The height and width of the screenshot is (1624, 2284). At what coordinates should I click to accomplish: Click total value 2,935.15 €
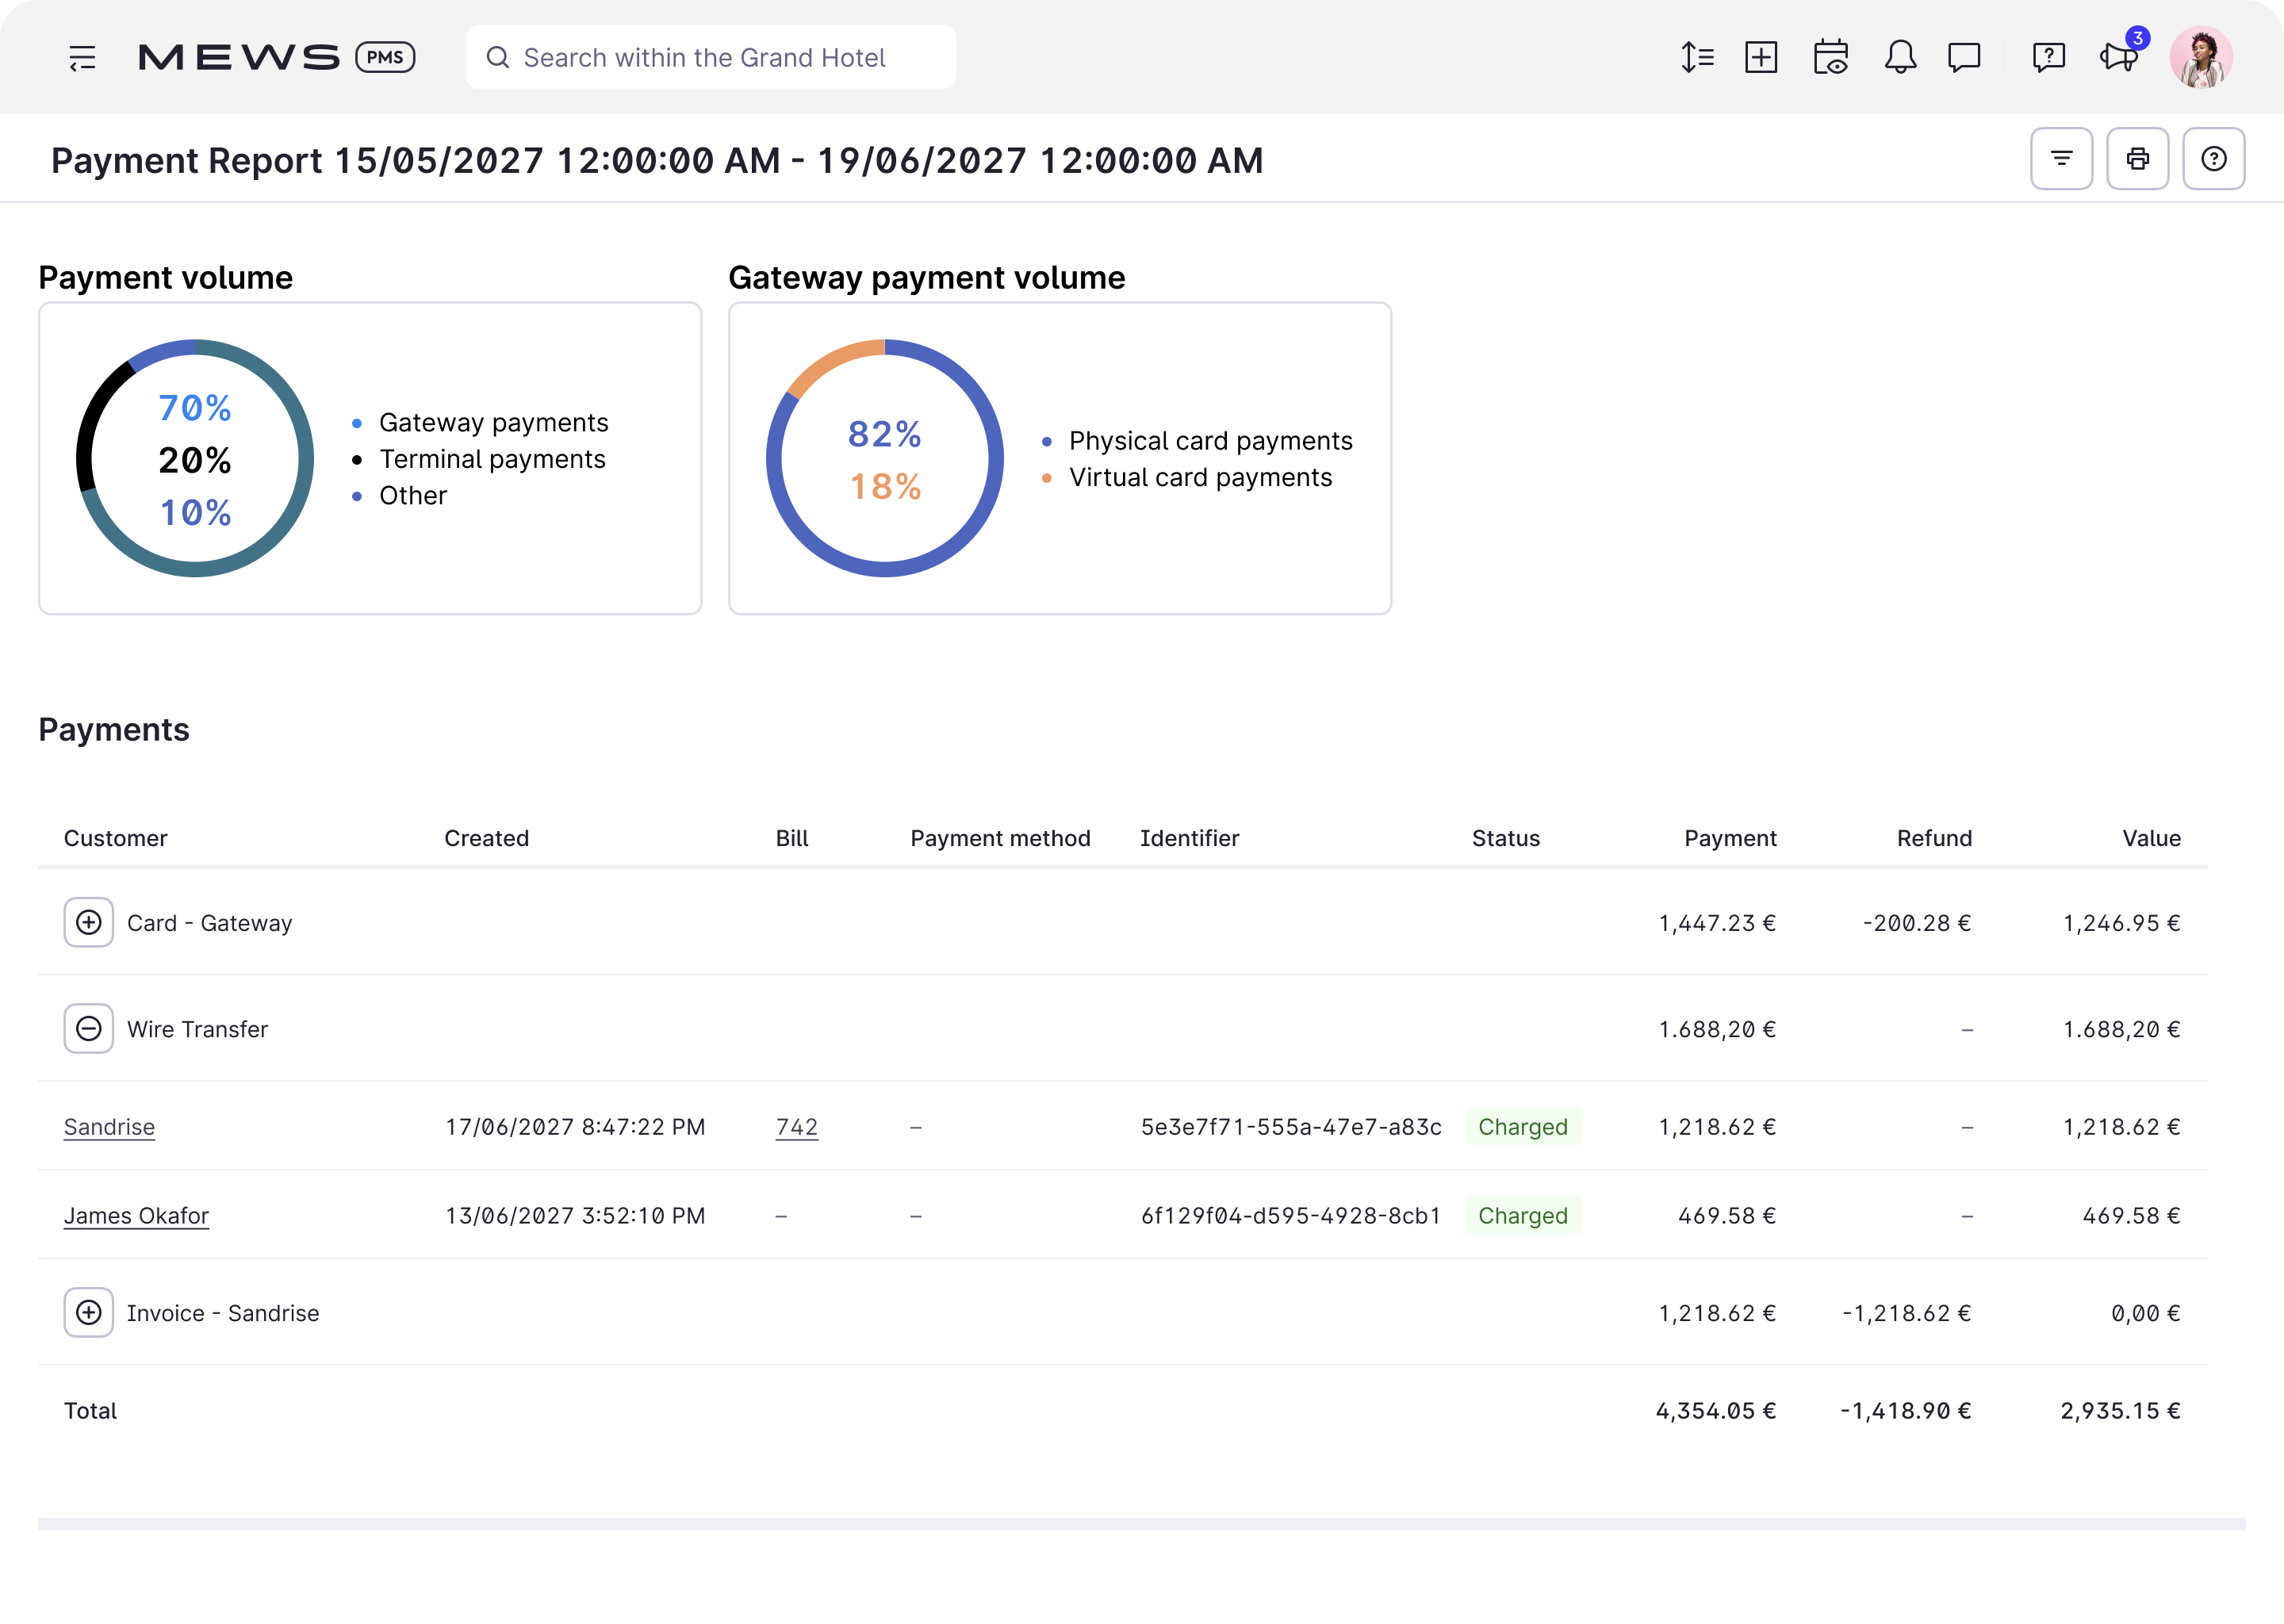tap(2120, 1411)
